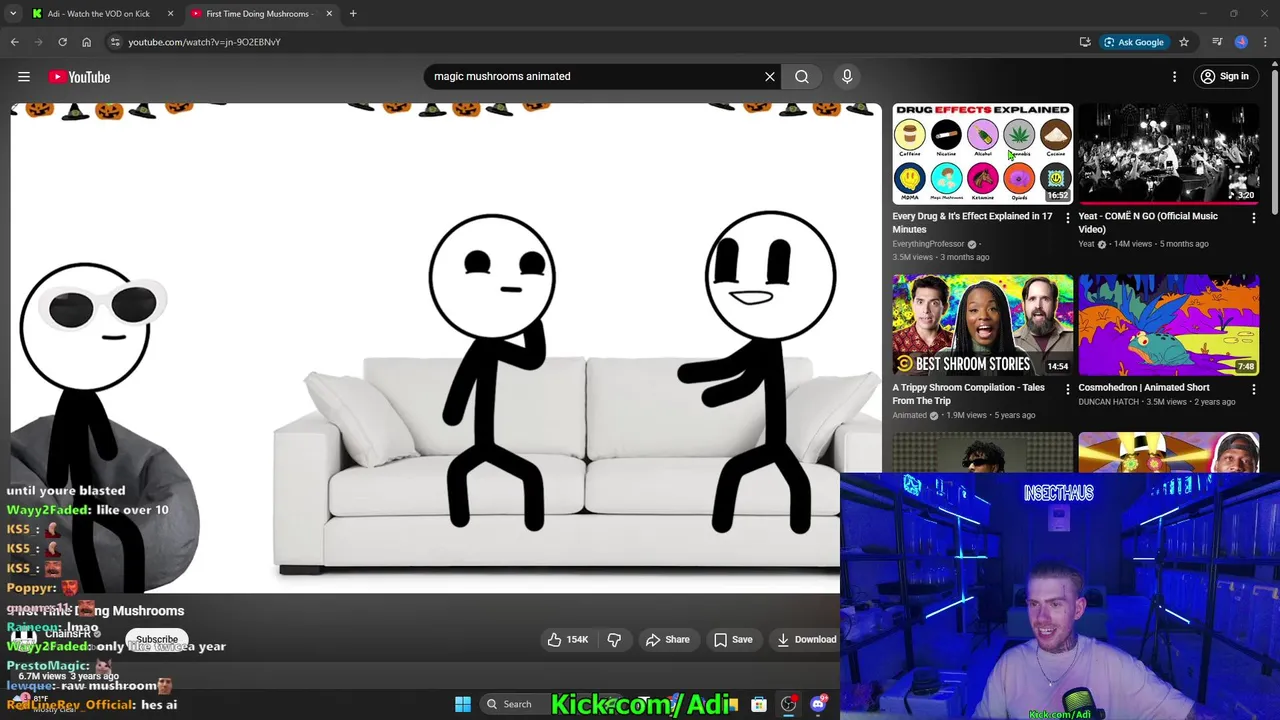This screenshot has width=1280, height=720.
Task: Open Cosmohedron animated short thumbnail
Action: [1168, 325]
